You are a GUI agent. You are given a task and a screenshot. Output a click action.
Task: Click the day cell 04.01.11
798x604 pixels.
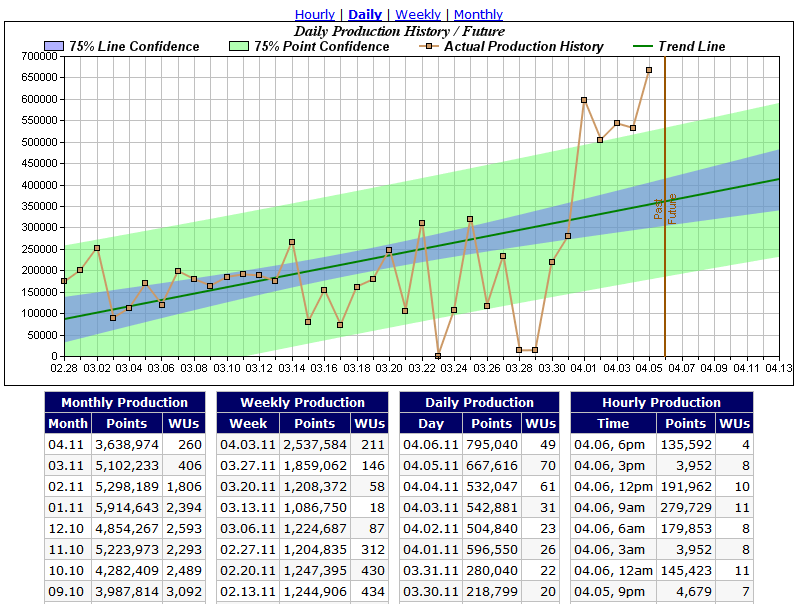pos(431,550)
